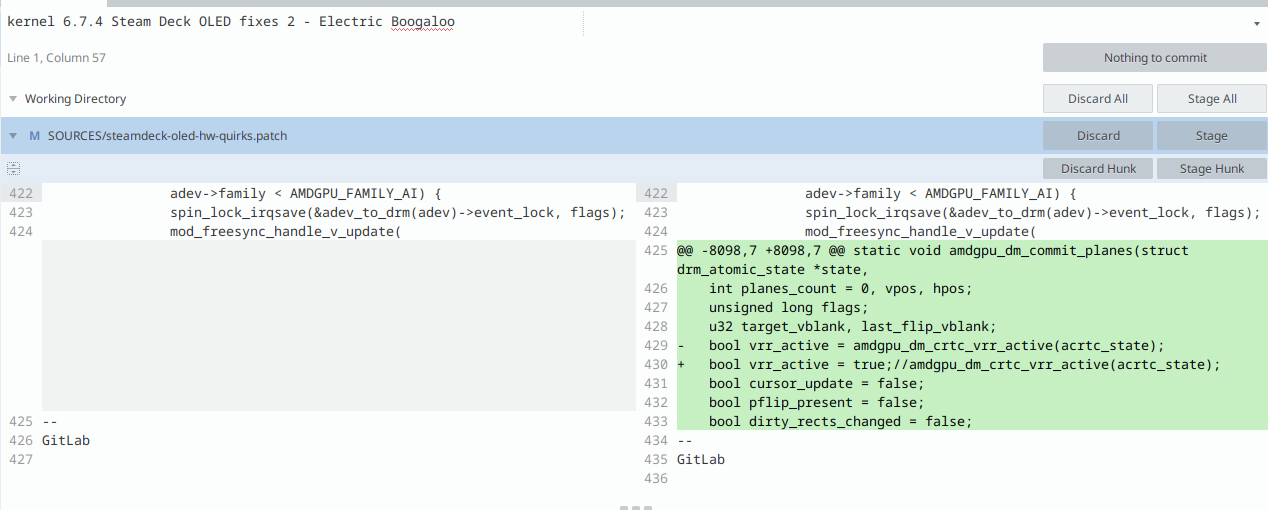Discard changes to steamdeck-oled-hw-quirks.patch file

(x=1098, y=135)
